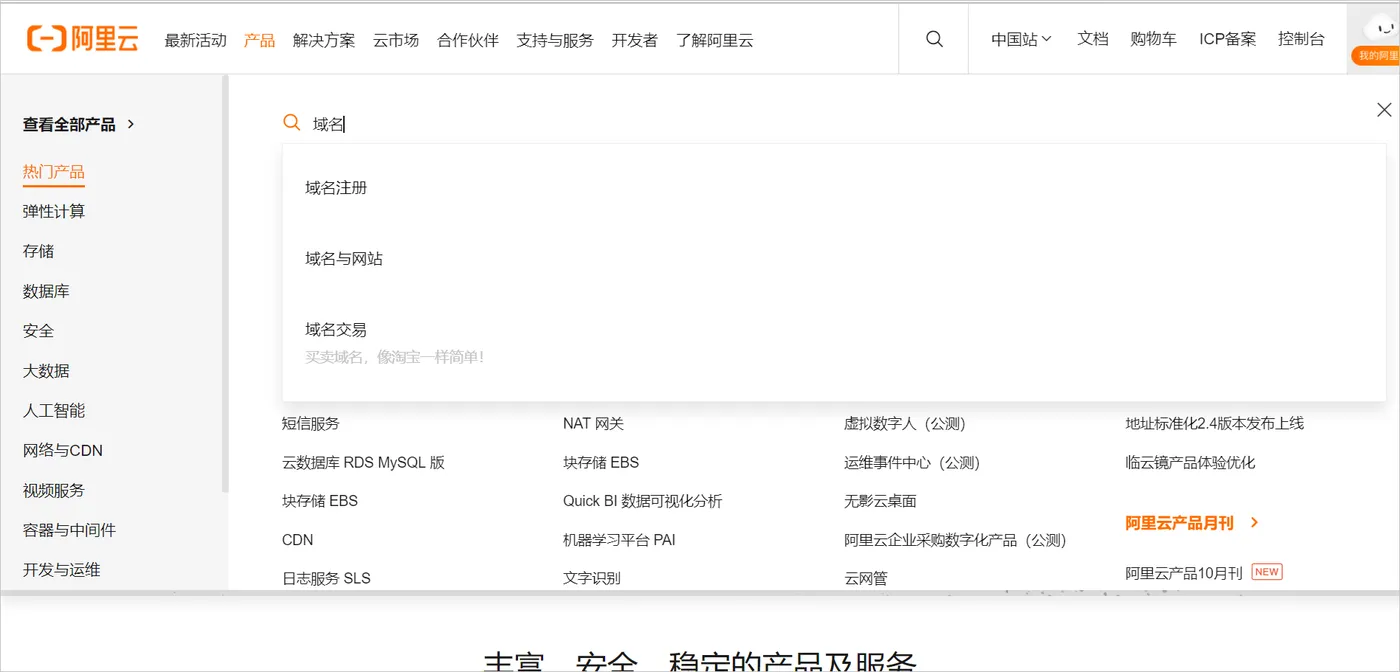
Task: Open Quick BI 数据可视化分析
Action: pyautogui.click(x=642, y=501)
